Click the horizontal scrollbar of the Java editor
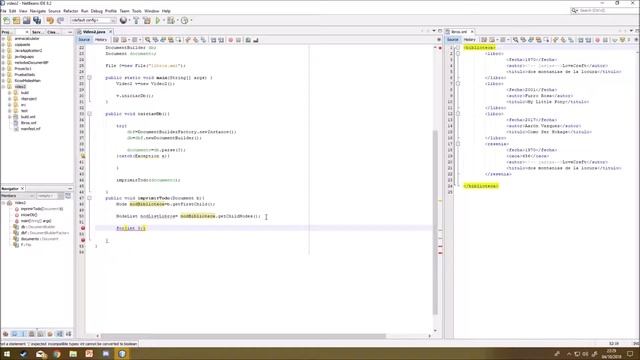The height and width of the screenshot is (360, 640). click(x=243, y=336)
